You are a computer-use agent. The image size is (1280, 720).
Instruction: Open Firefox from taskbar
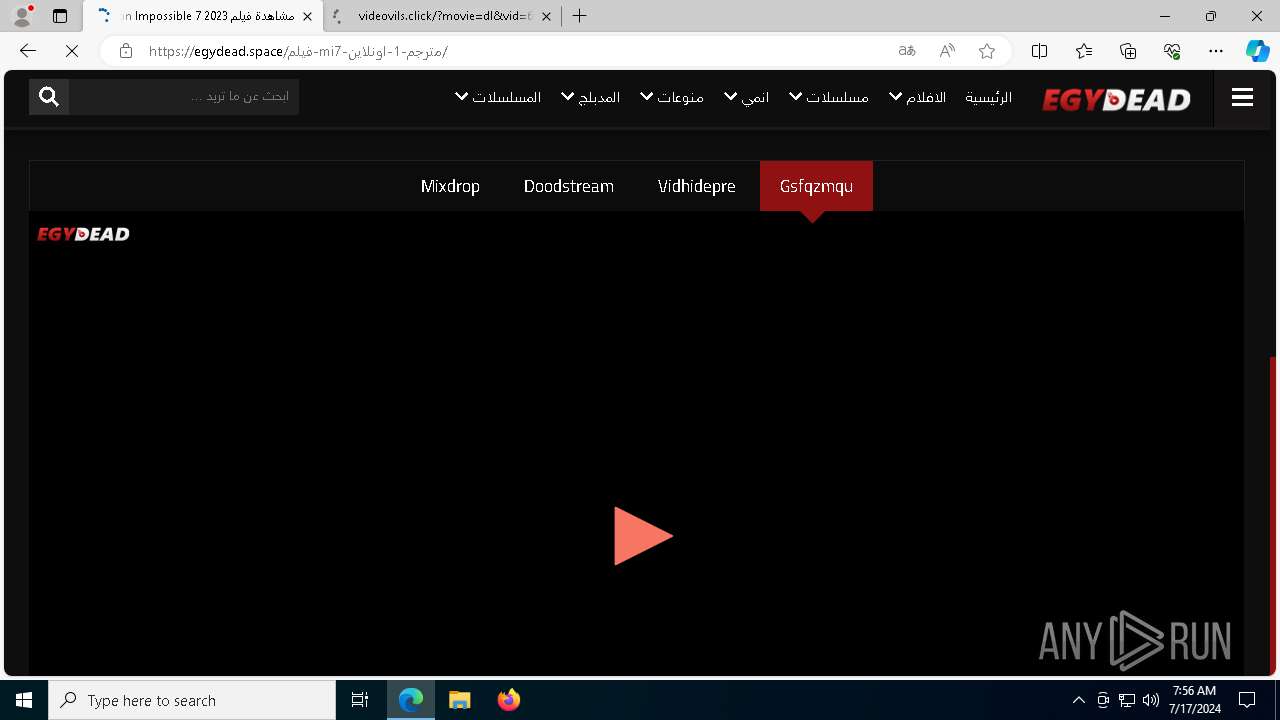point(509,700)
